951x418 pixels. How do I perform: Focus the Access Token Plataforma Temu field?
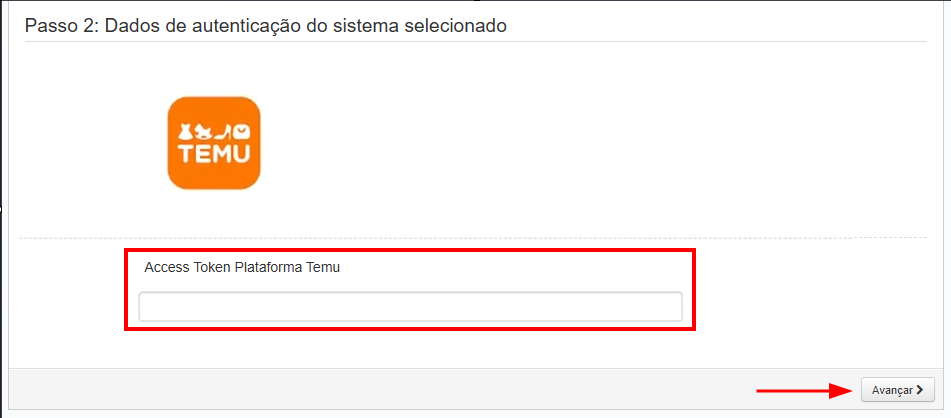[x=410, y=307]
